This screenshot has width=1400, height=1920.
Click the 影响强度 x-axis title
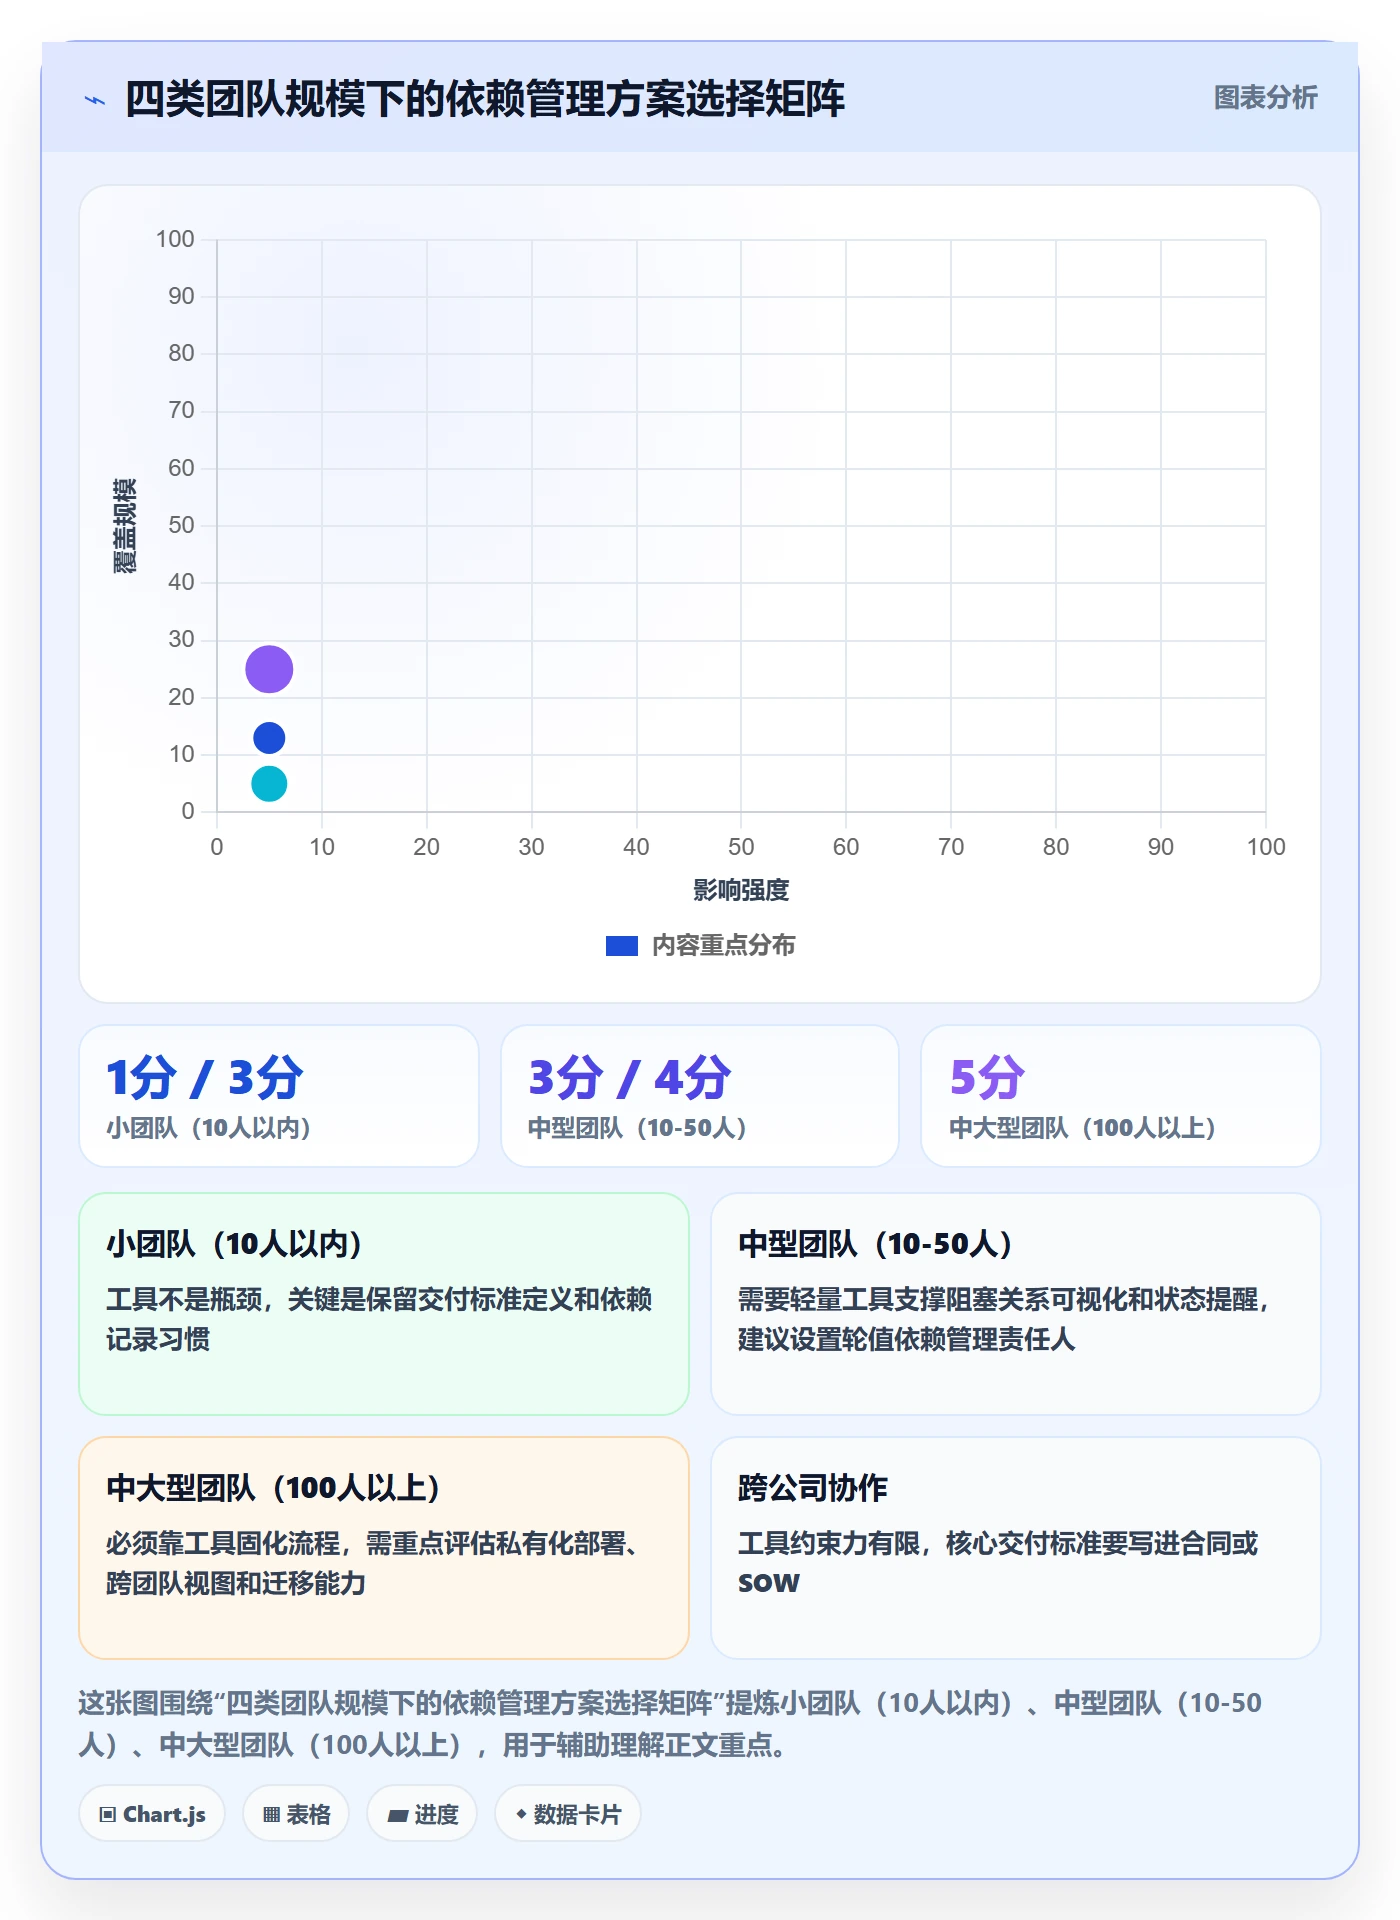coord(741,890)
